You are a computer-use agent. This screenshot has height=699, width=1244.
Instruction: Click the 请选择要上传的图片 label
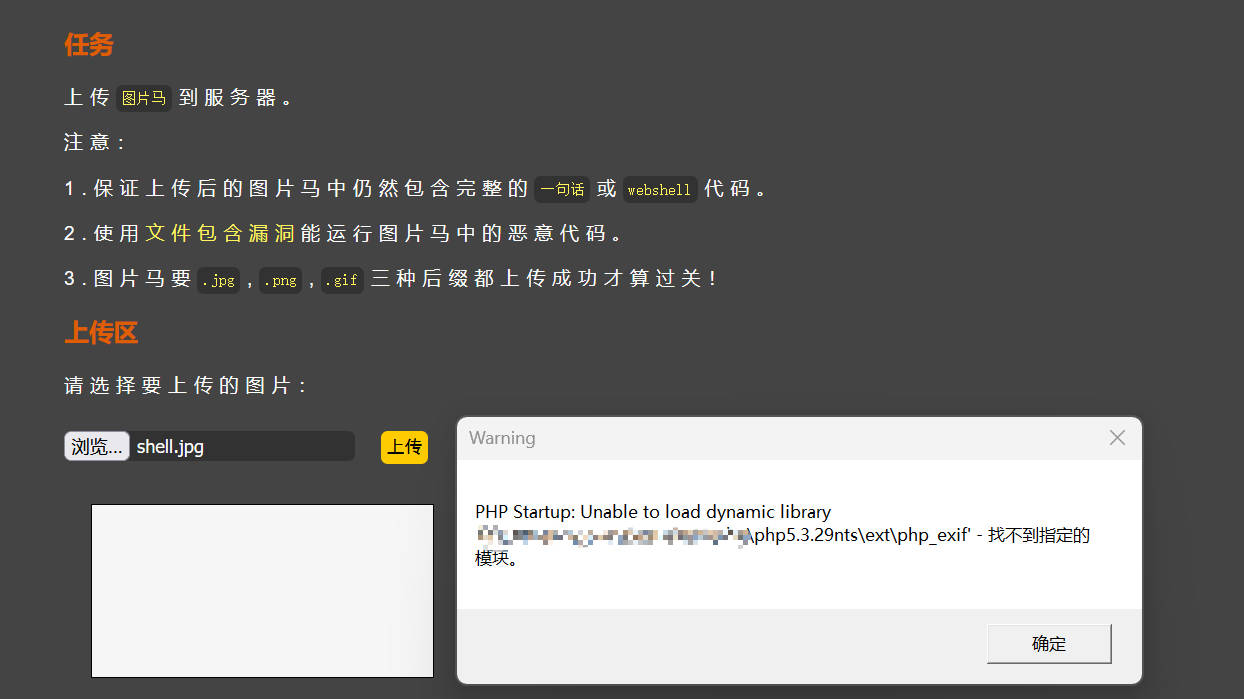tap(185, 386)
